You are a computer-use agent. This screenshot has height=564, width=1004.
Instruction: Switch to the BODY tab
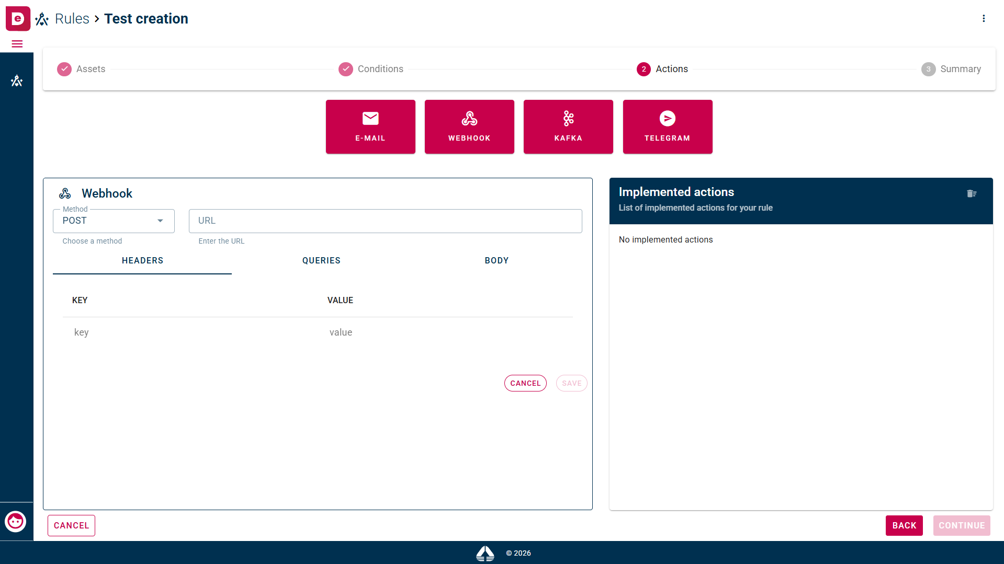coord(496,261)
